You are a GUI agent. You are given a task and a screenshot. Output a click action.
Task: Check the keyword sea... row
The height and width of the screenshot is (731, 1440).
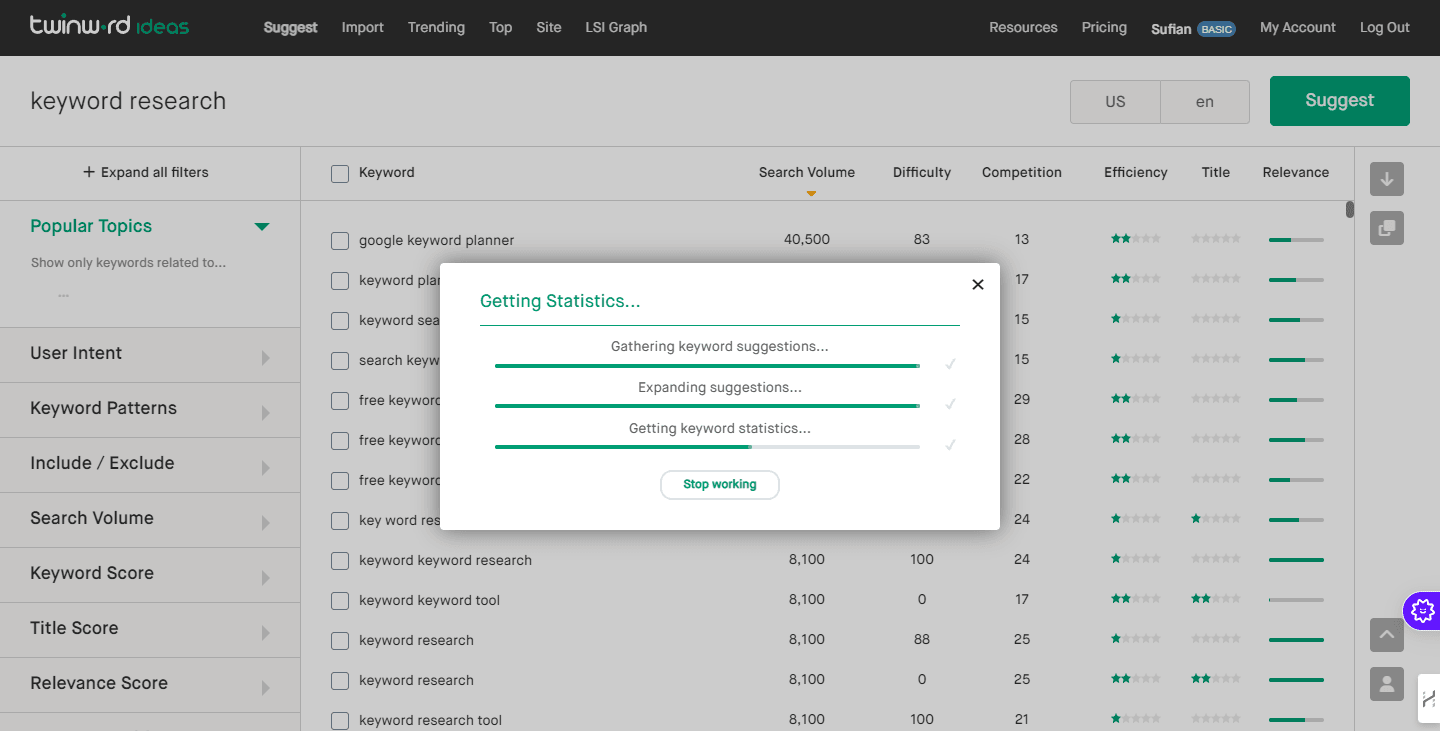(340, 321)
